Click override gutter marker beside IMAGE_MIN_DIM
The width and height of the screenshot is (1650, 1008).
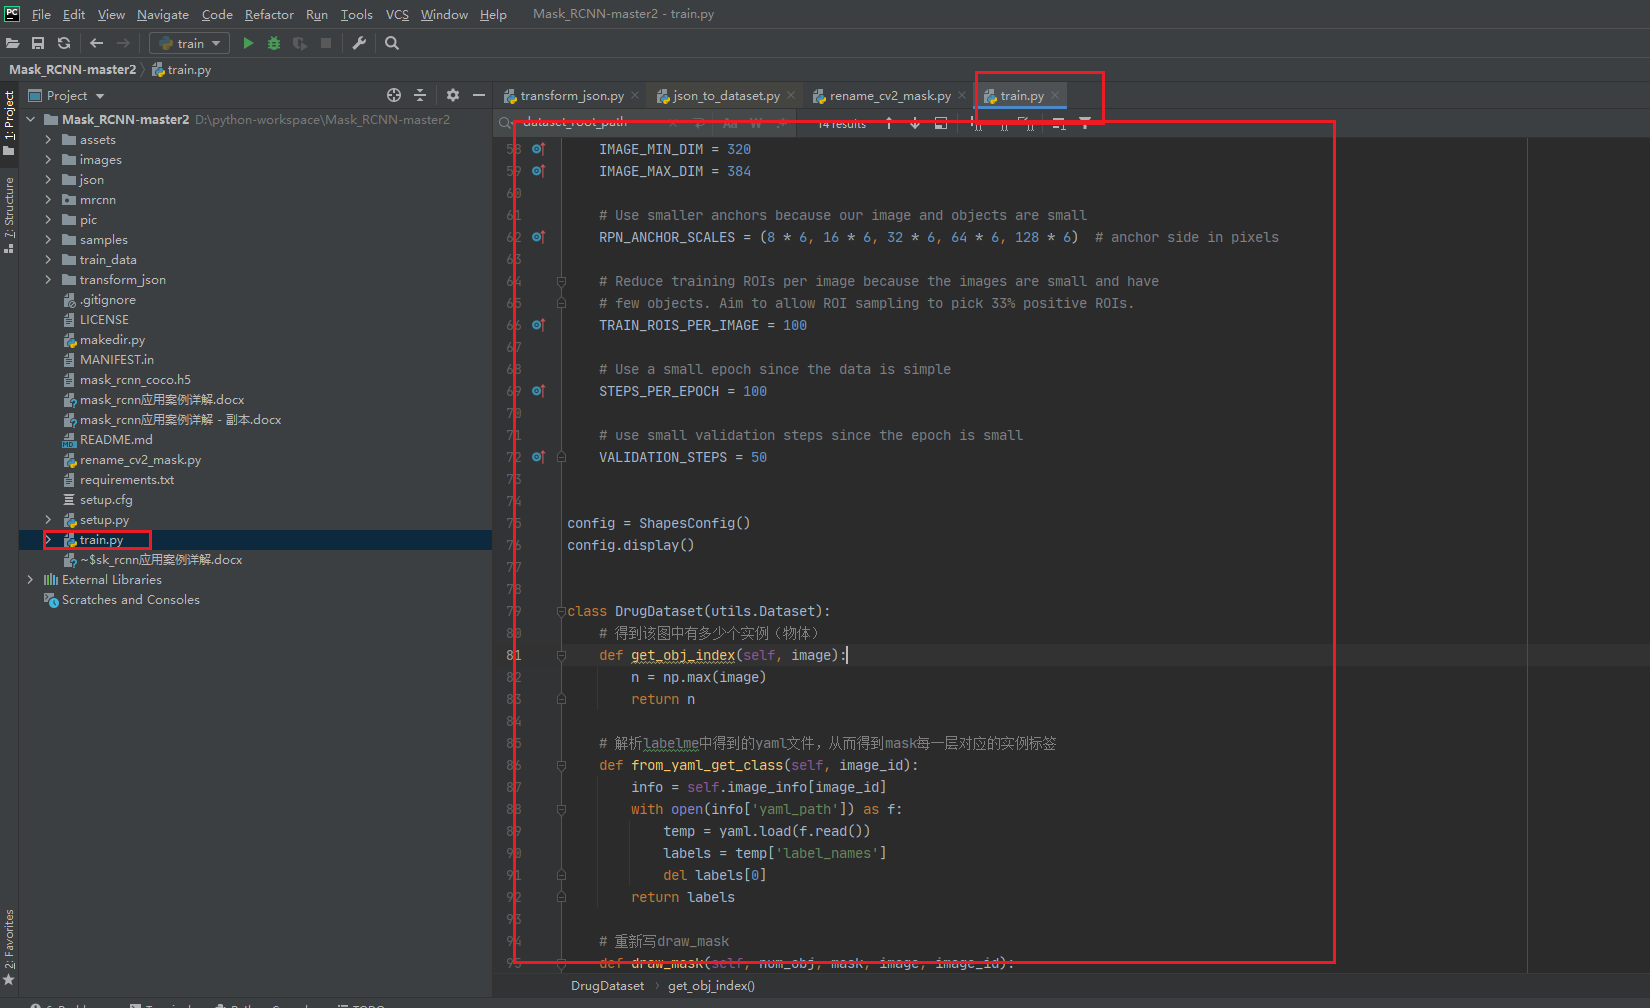538,149
